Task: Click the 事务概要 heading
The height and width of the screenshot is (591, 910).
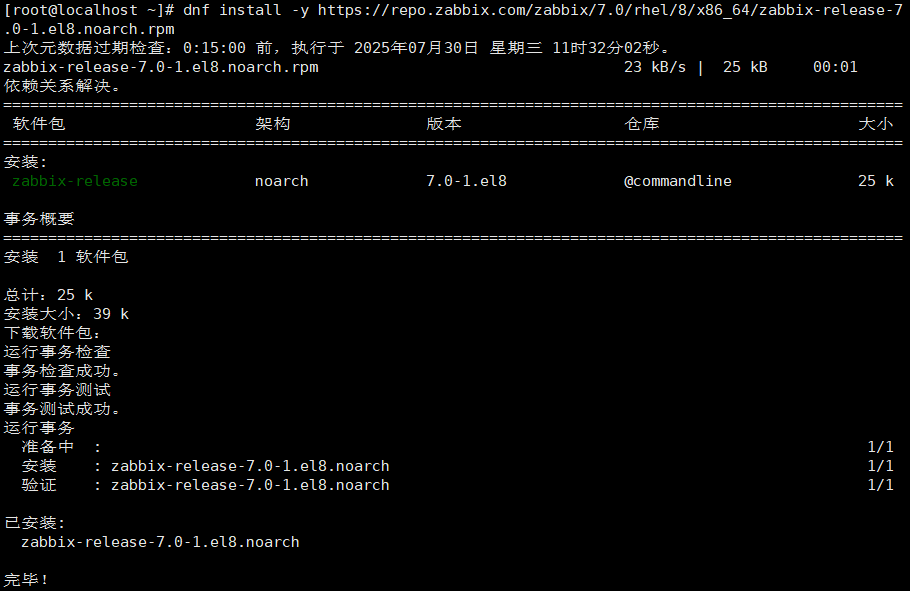Action: [39, 219]
